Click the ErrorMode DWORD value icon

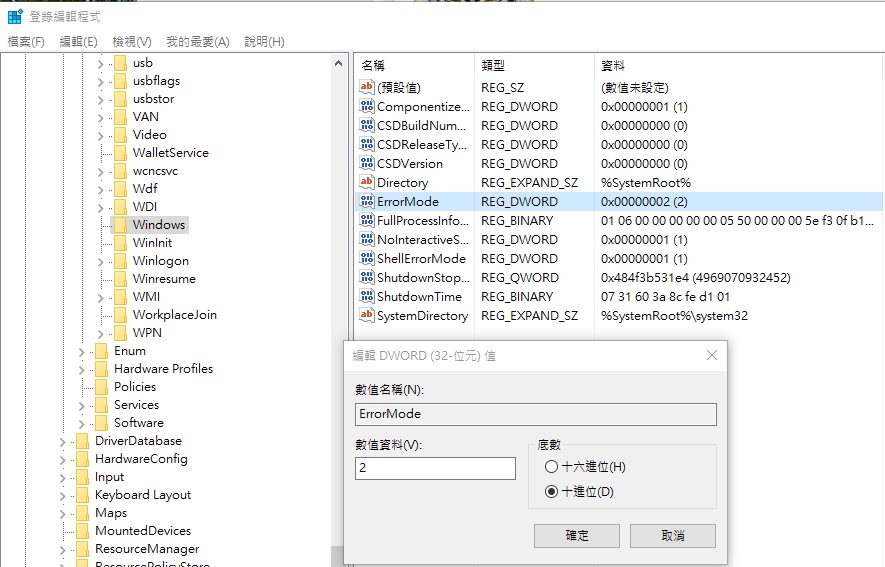point(366,202)
